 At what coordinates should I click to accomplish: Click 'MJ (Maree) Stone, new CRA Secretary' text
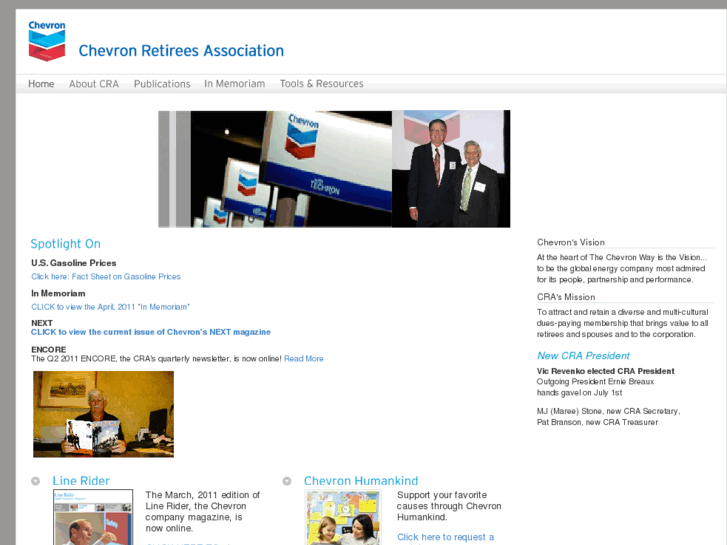608,411
